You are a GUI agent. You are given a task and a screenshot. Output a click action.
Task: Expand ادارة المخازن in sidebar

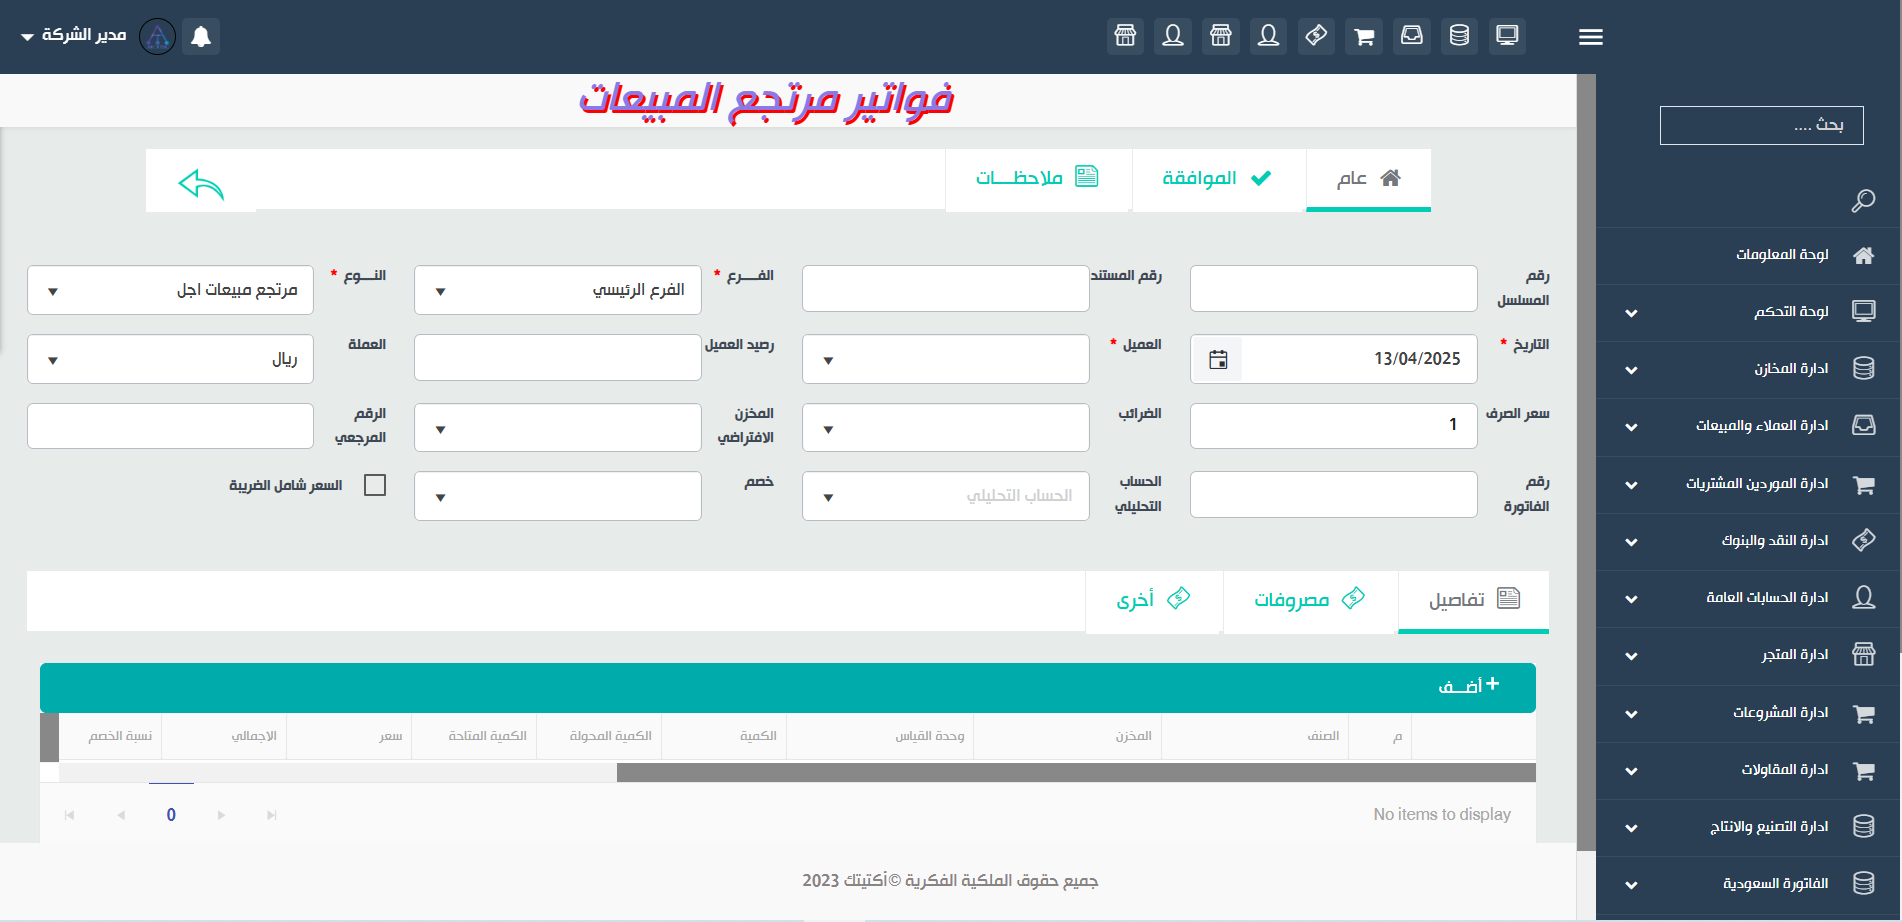click(1748, 369)
